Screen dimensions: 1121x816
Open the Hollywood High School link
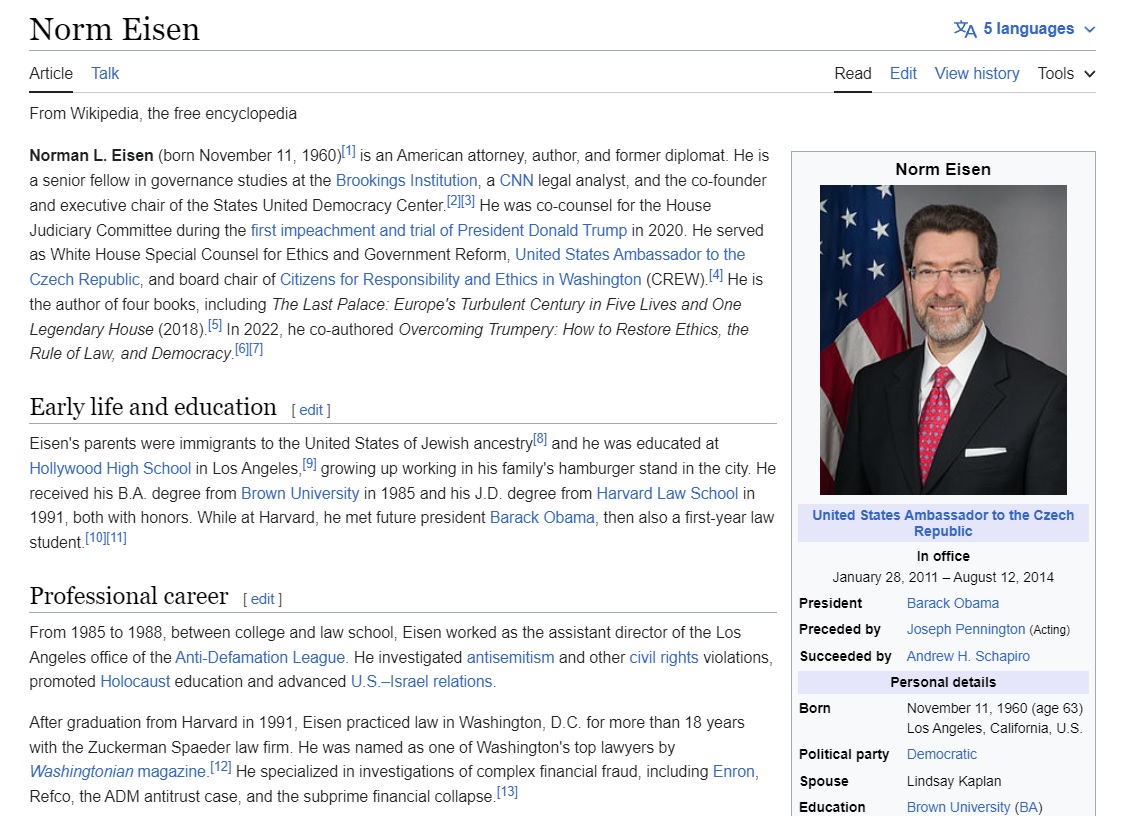click(x=110, y=468)
